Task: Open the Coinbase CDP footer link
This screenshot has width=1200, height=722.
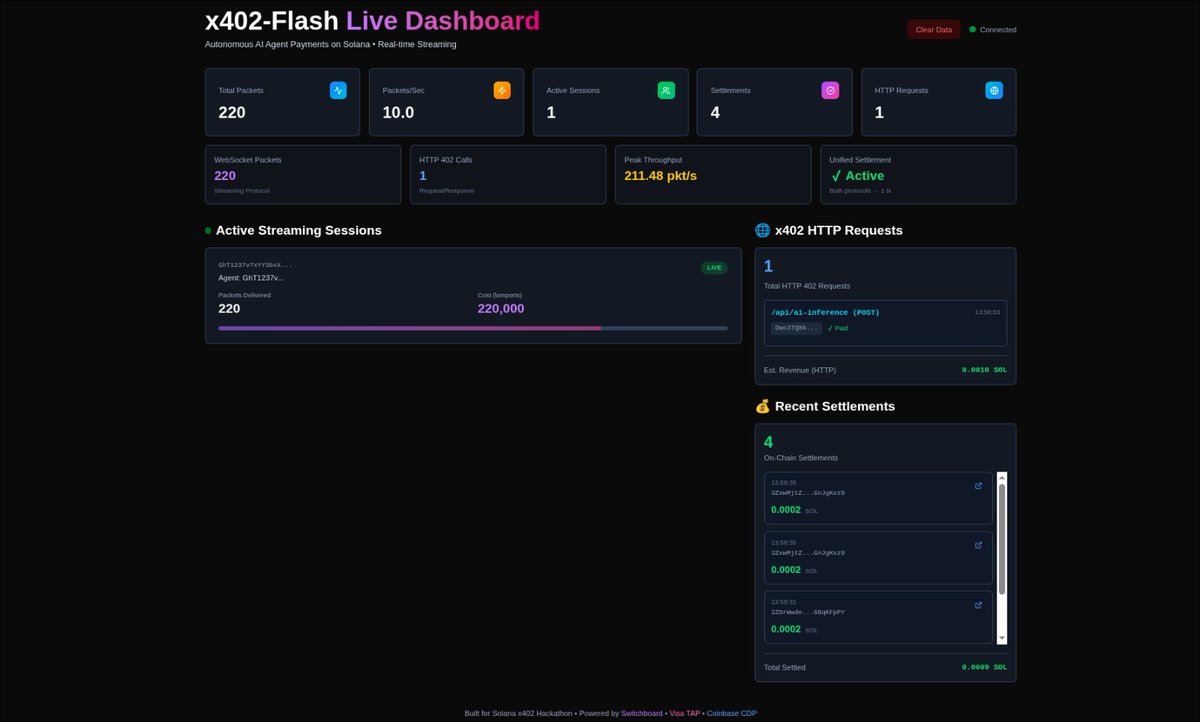Action: pos(732,713)
